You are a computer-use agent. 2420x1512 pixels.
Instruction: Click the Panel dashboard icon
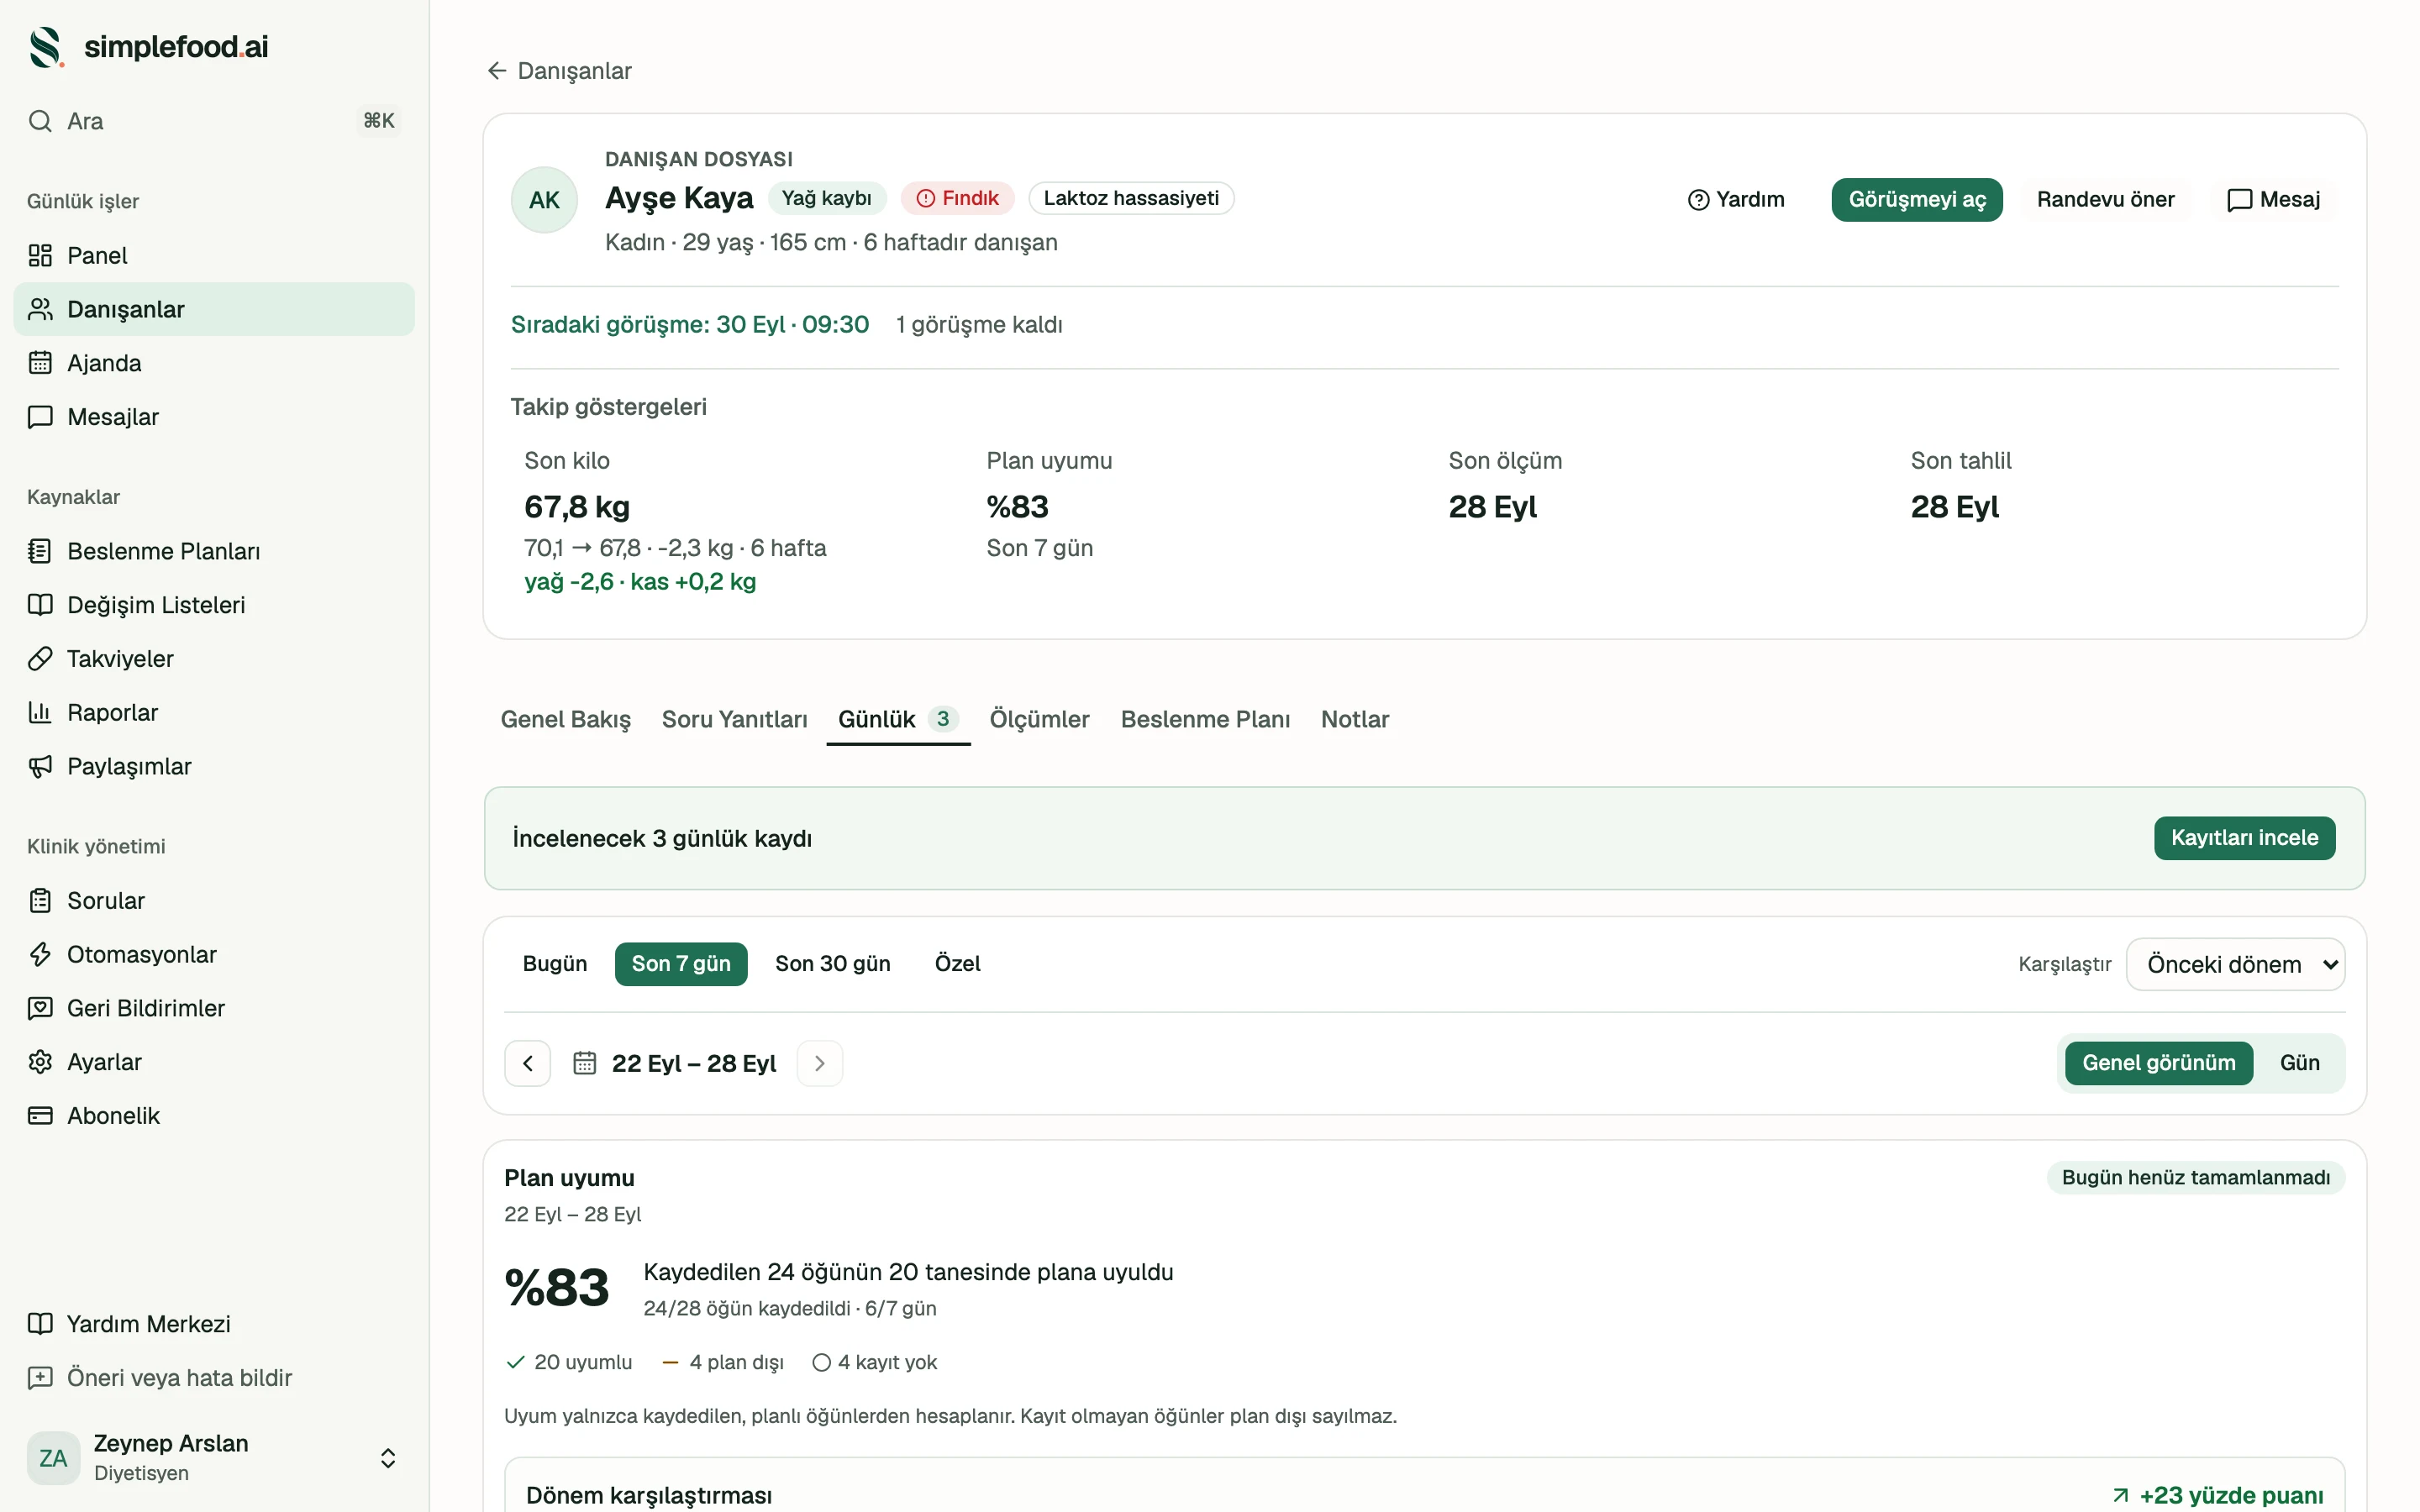(x=40, y=255)
